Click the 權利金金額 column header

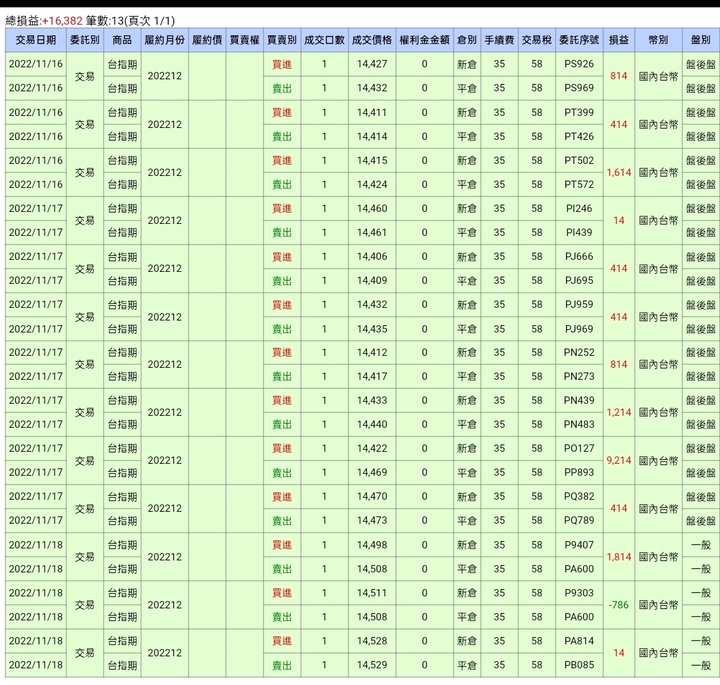pos(424,40)
